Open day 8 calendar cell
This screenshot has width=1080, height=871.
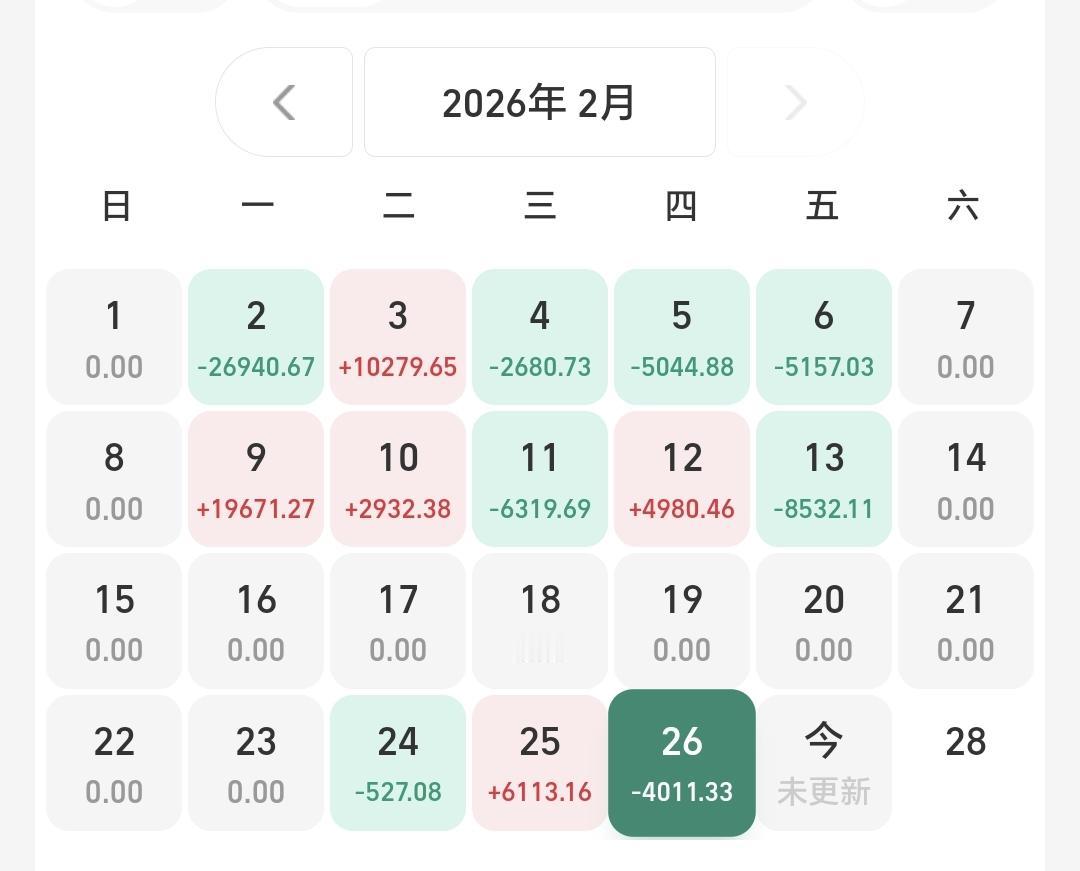(x=114, y=479)
